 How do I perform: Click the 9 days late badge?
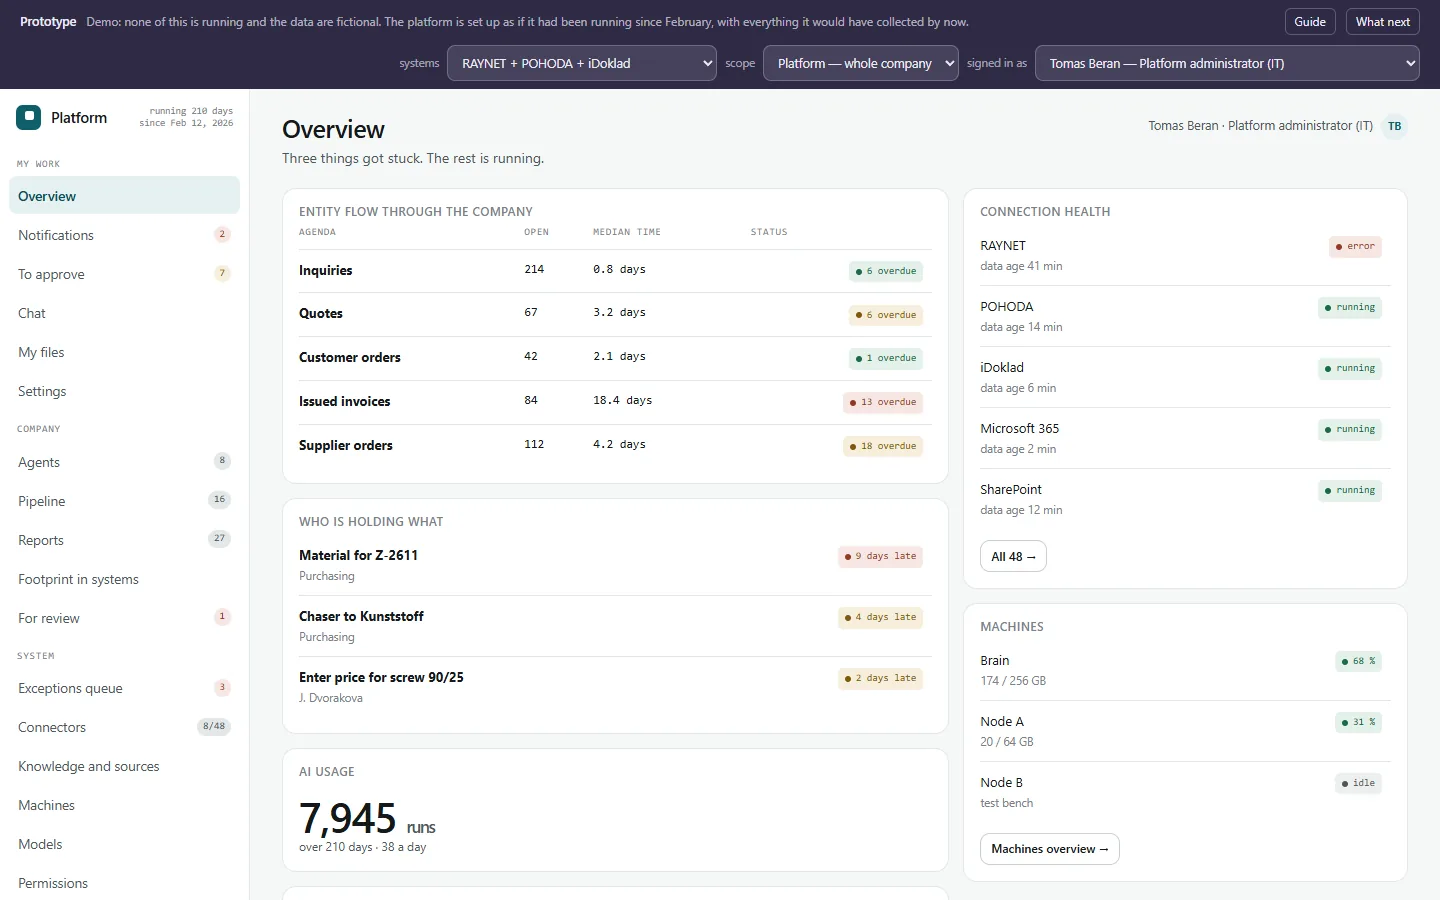click(880, 557)
